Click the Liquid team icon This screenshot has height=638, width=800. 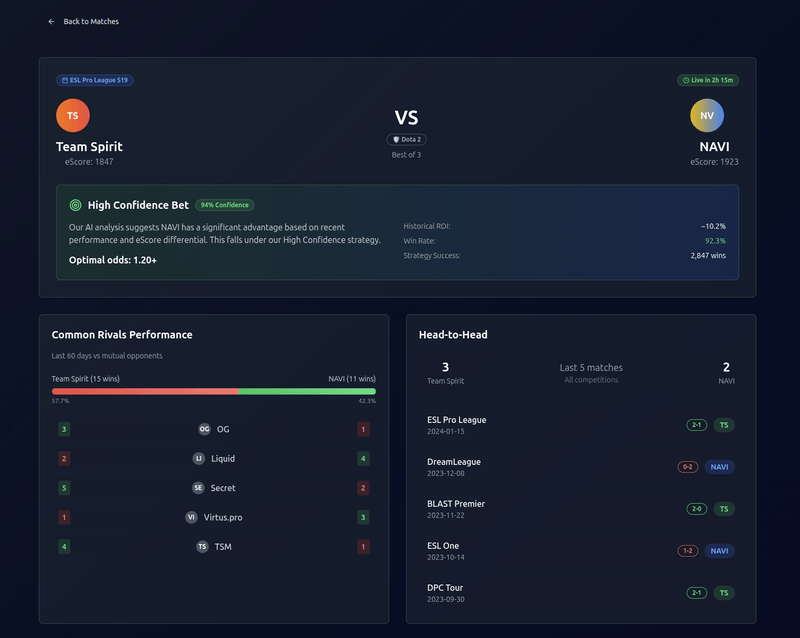(198, 458)
